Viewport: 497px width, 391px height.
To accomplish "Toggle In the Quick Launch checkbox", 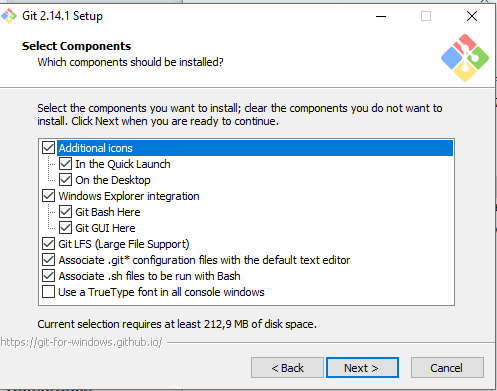I will [x=65, y=164].
